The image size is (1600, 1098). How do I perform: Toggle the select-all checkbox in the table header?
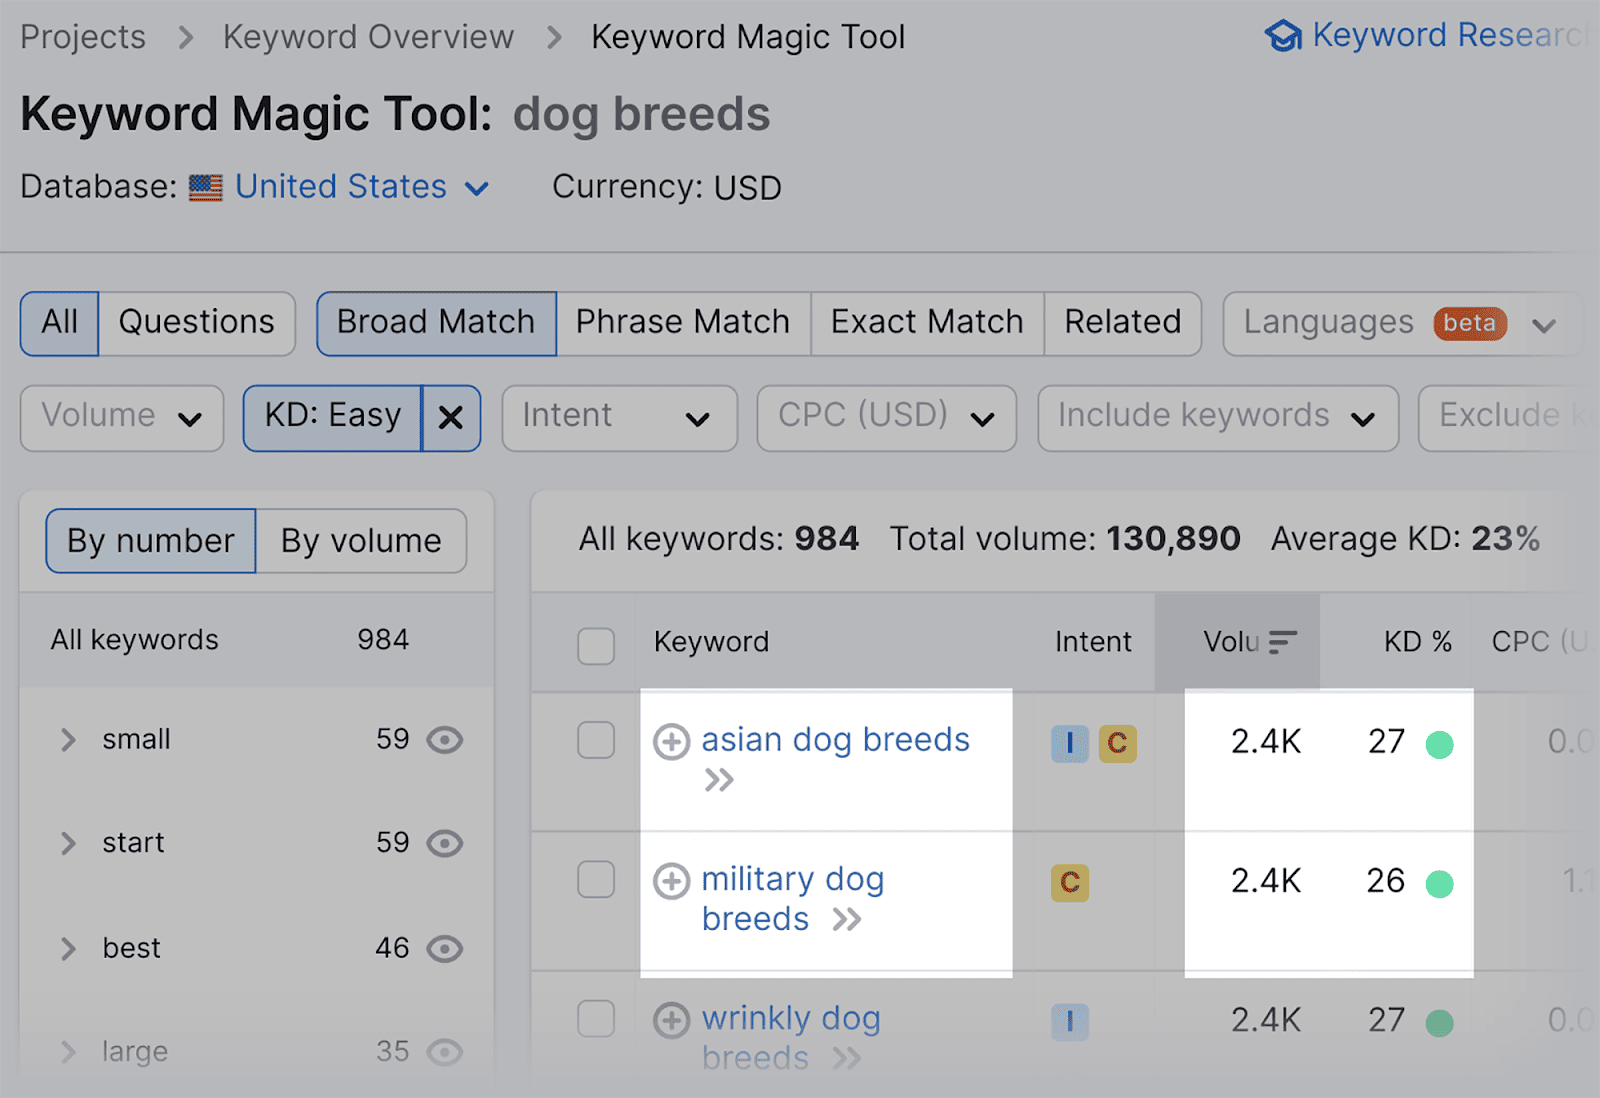(x=595, y=646)
